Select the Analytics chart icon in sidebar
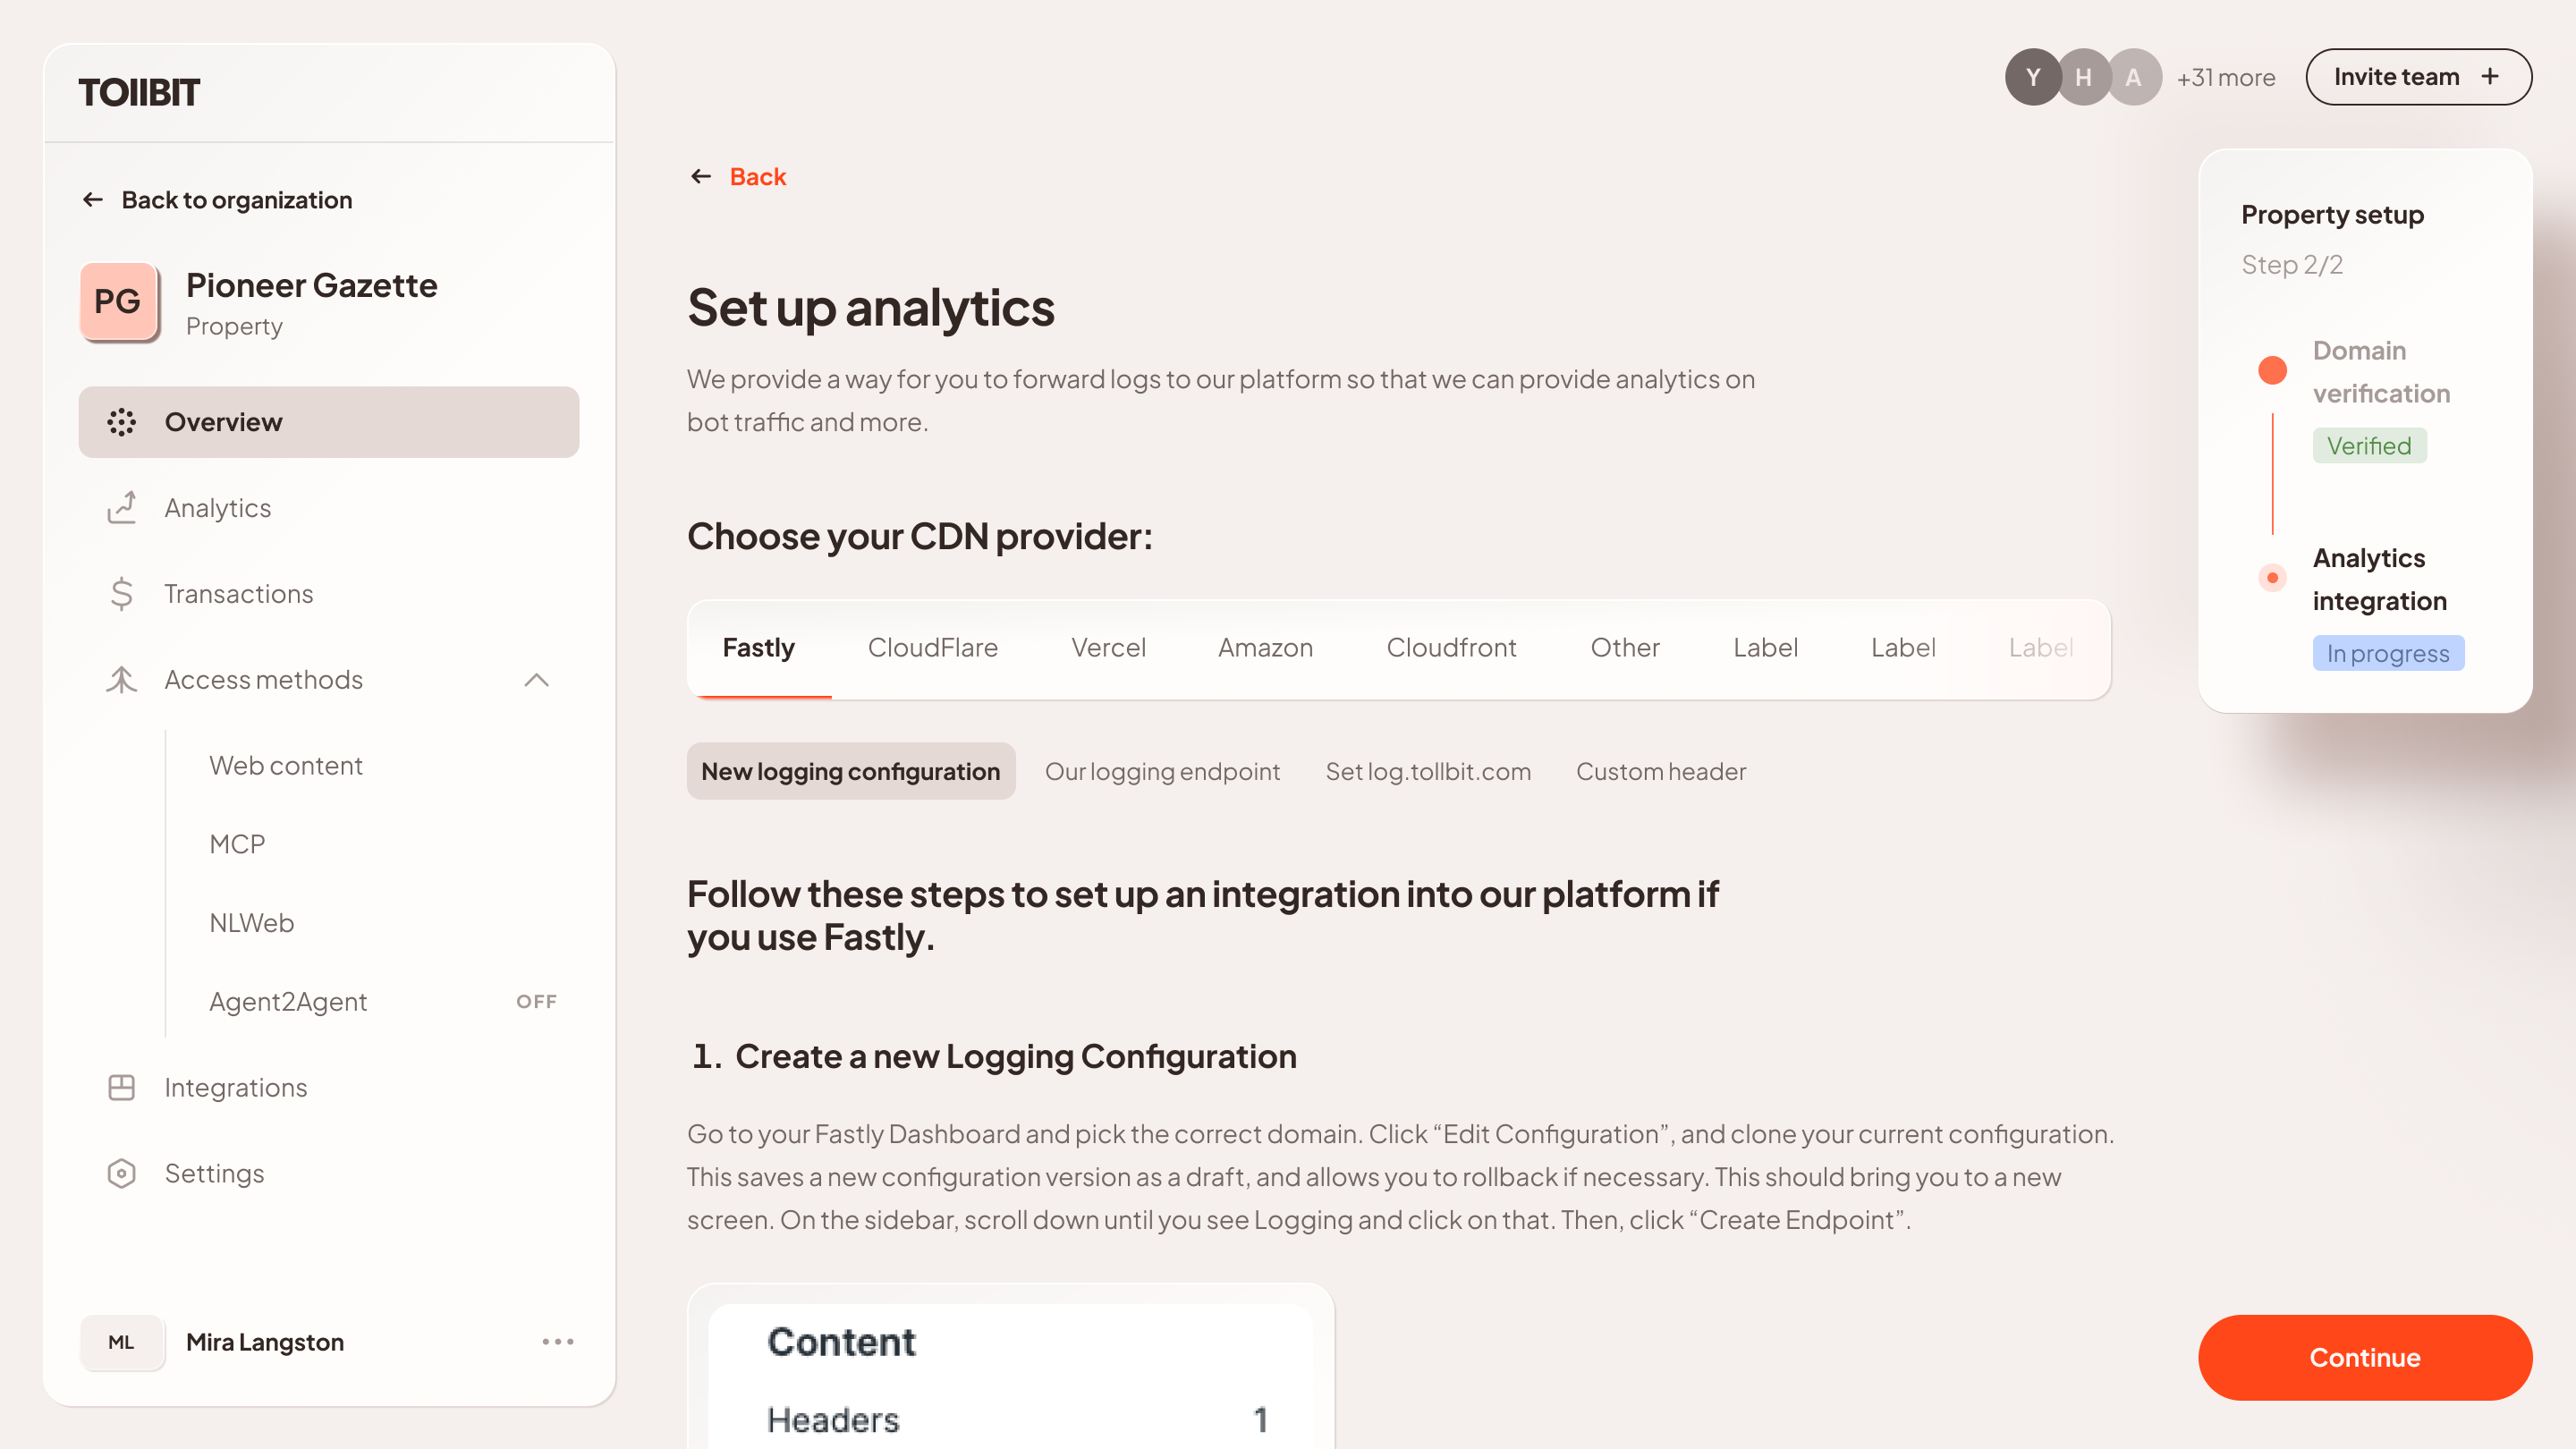Screen dimensions: 2576x1449 click(x=121, y=508)
